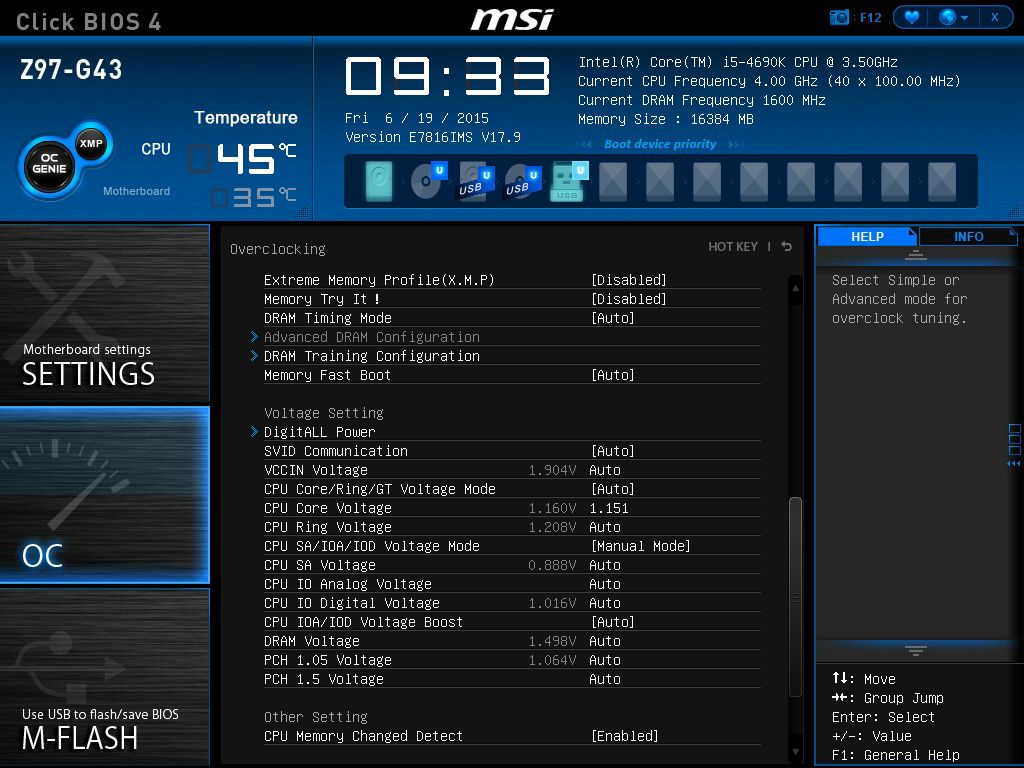Expand DRAM Training Configuration submenu
This screenshot has height=768, width=1024.
pyautogui.click(x=371, y=355)
